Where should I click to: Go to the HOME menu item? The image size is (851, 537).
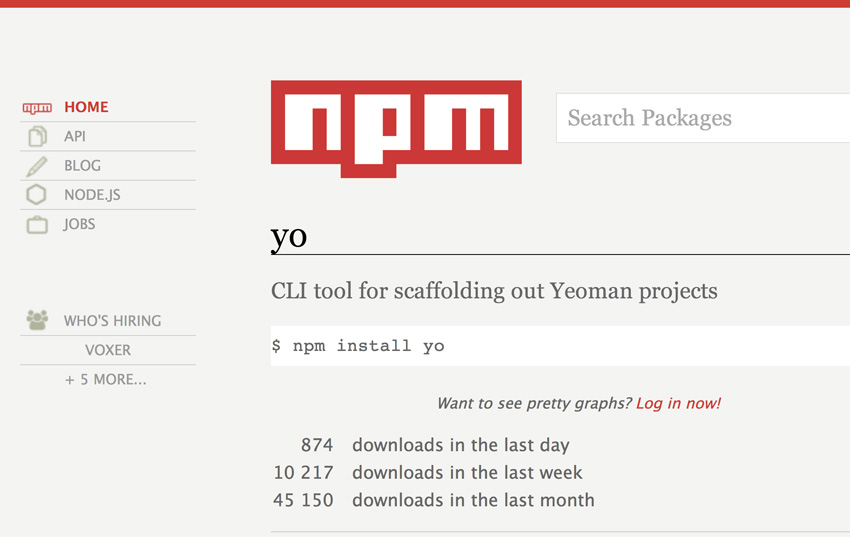pyautogui.click(x=86, y=107)
